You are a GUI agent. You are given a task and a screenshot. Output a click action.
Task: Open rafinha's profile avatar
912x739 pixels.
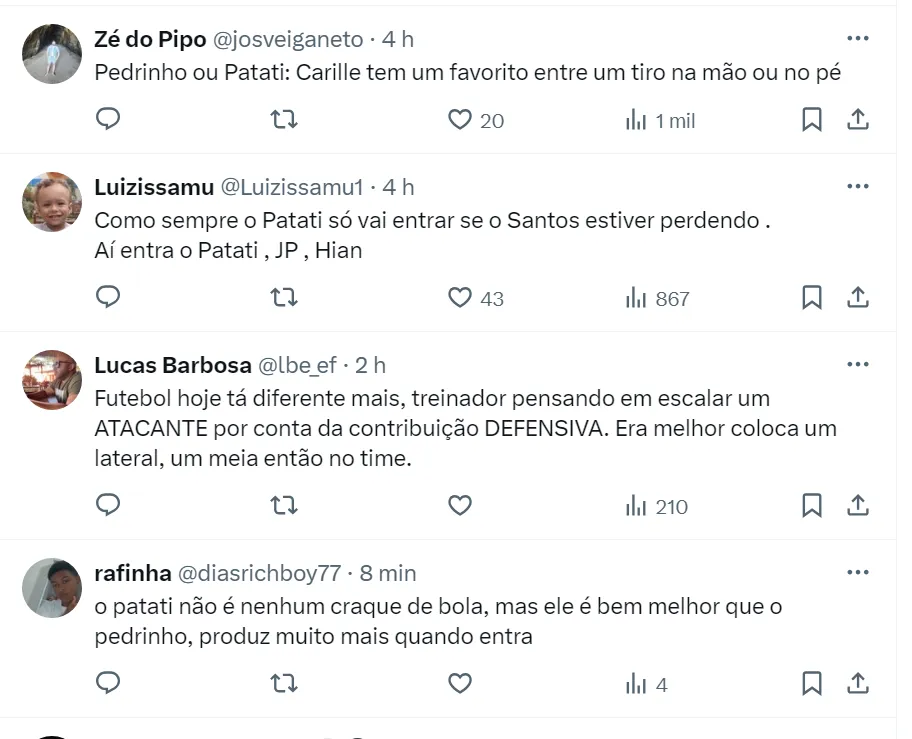pyautogui.click(x=52, y=588)
